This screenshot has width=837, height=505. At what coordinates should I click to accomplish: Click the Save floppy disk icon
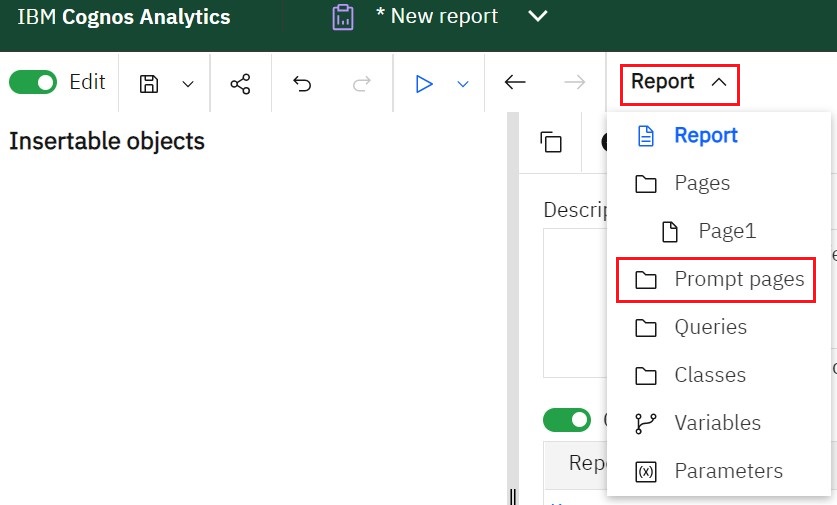tap(149, 84)
